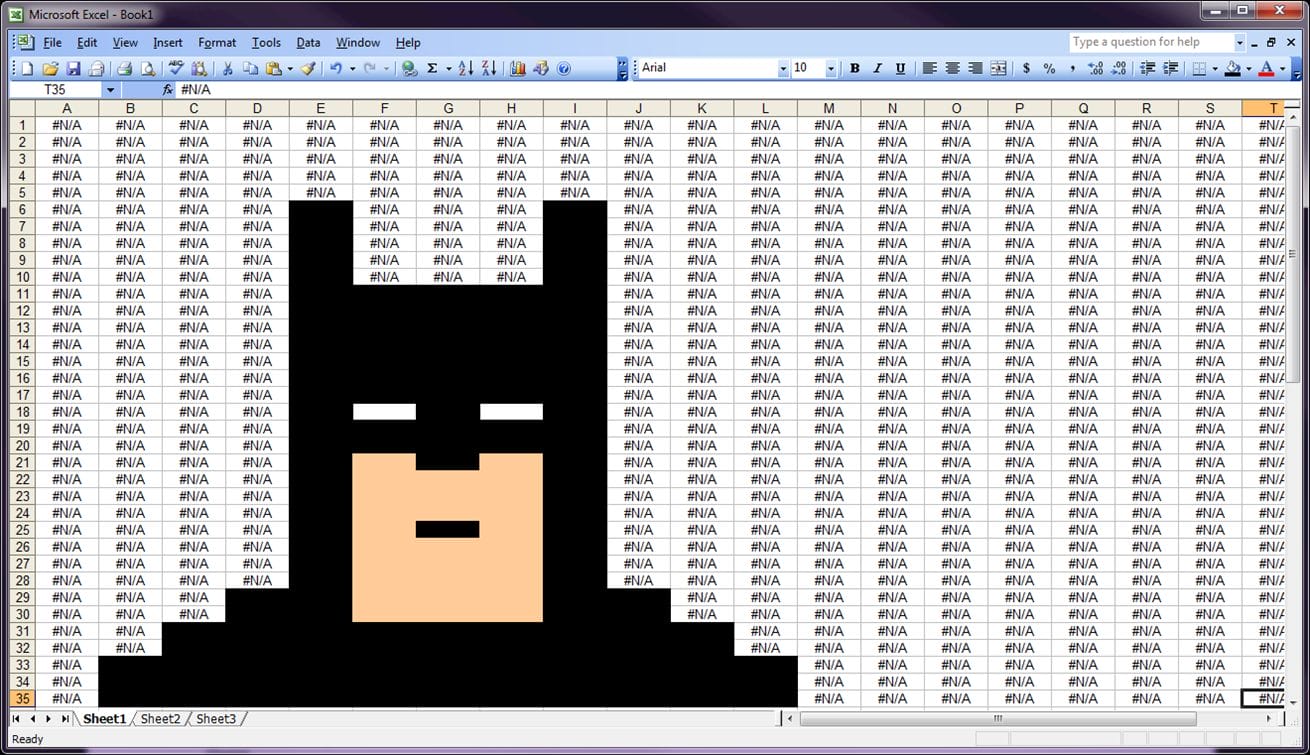Open the Chart Wizard
1310x755 pixels.
(518, 68)
